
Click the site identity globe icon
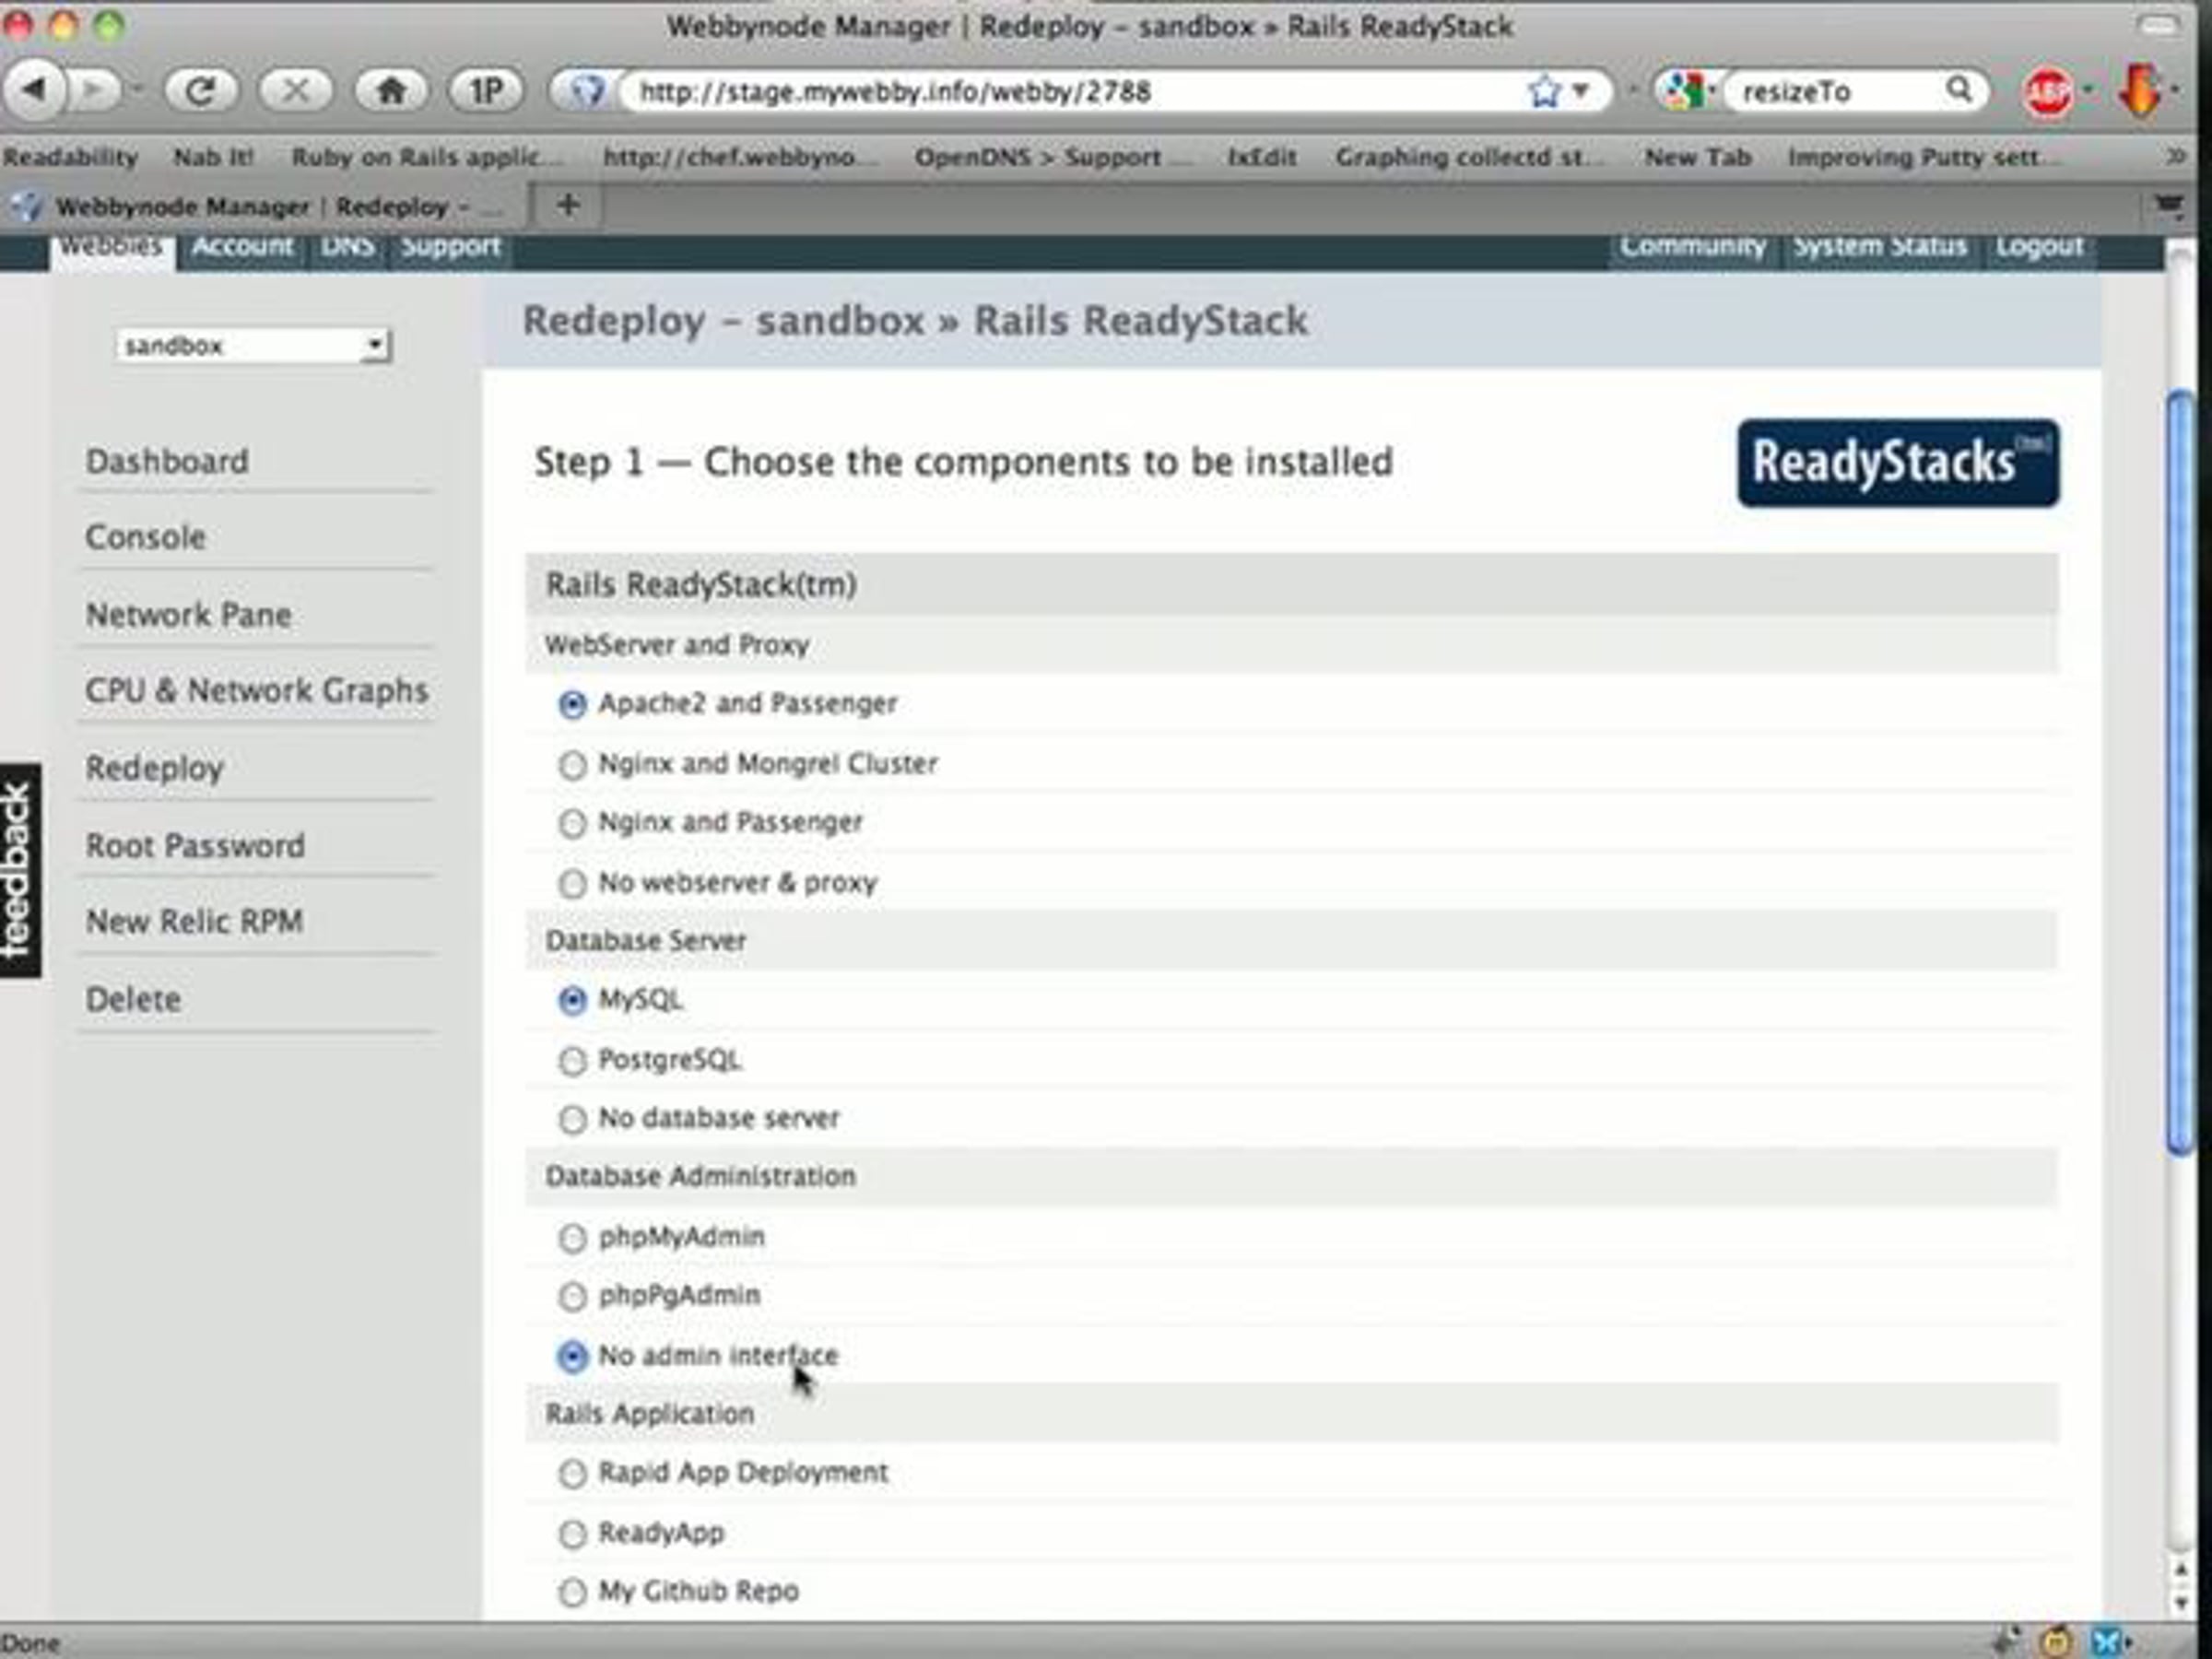pyautogui.click(x=585, y=91)
